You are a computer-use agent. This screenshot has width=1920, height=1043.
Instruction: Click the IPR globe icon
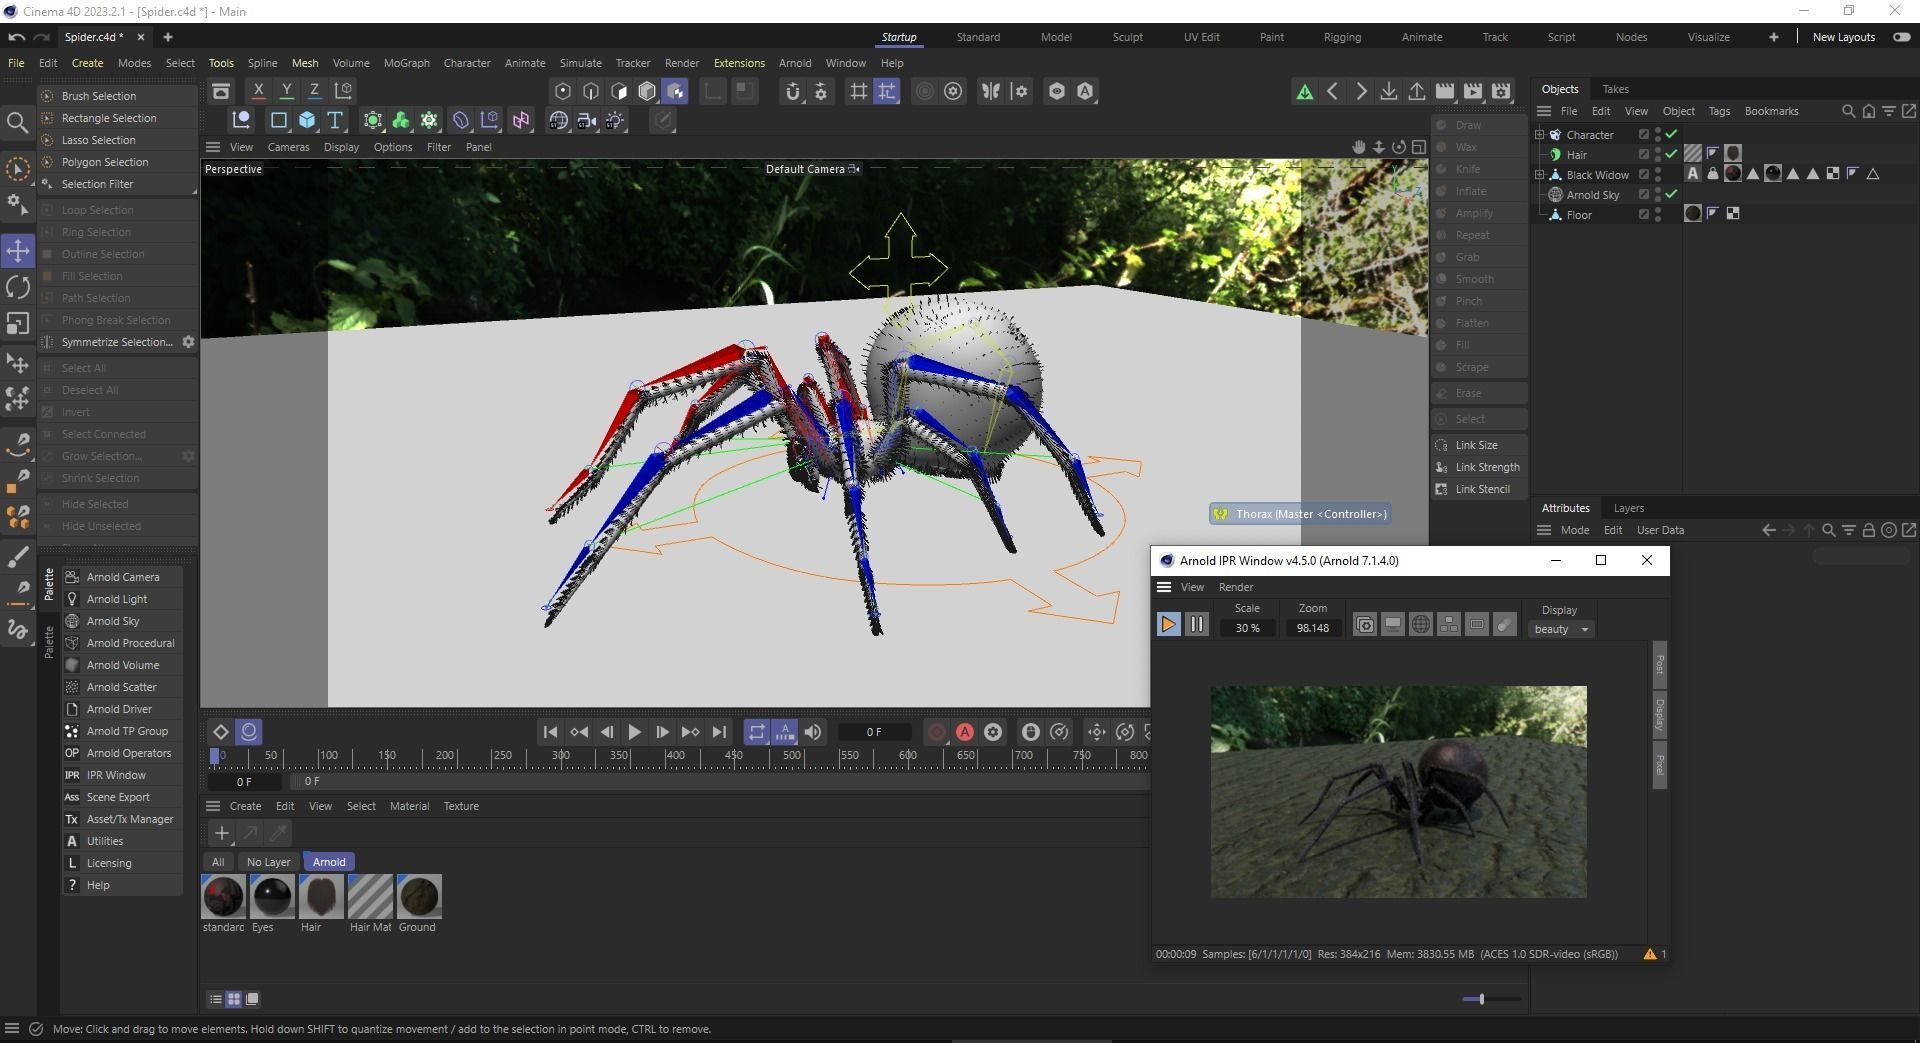[x=1420, y=625]
